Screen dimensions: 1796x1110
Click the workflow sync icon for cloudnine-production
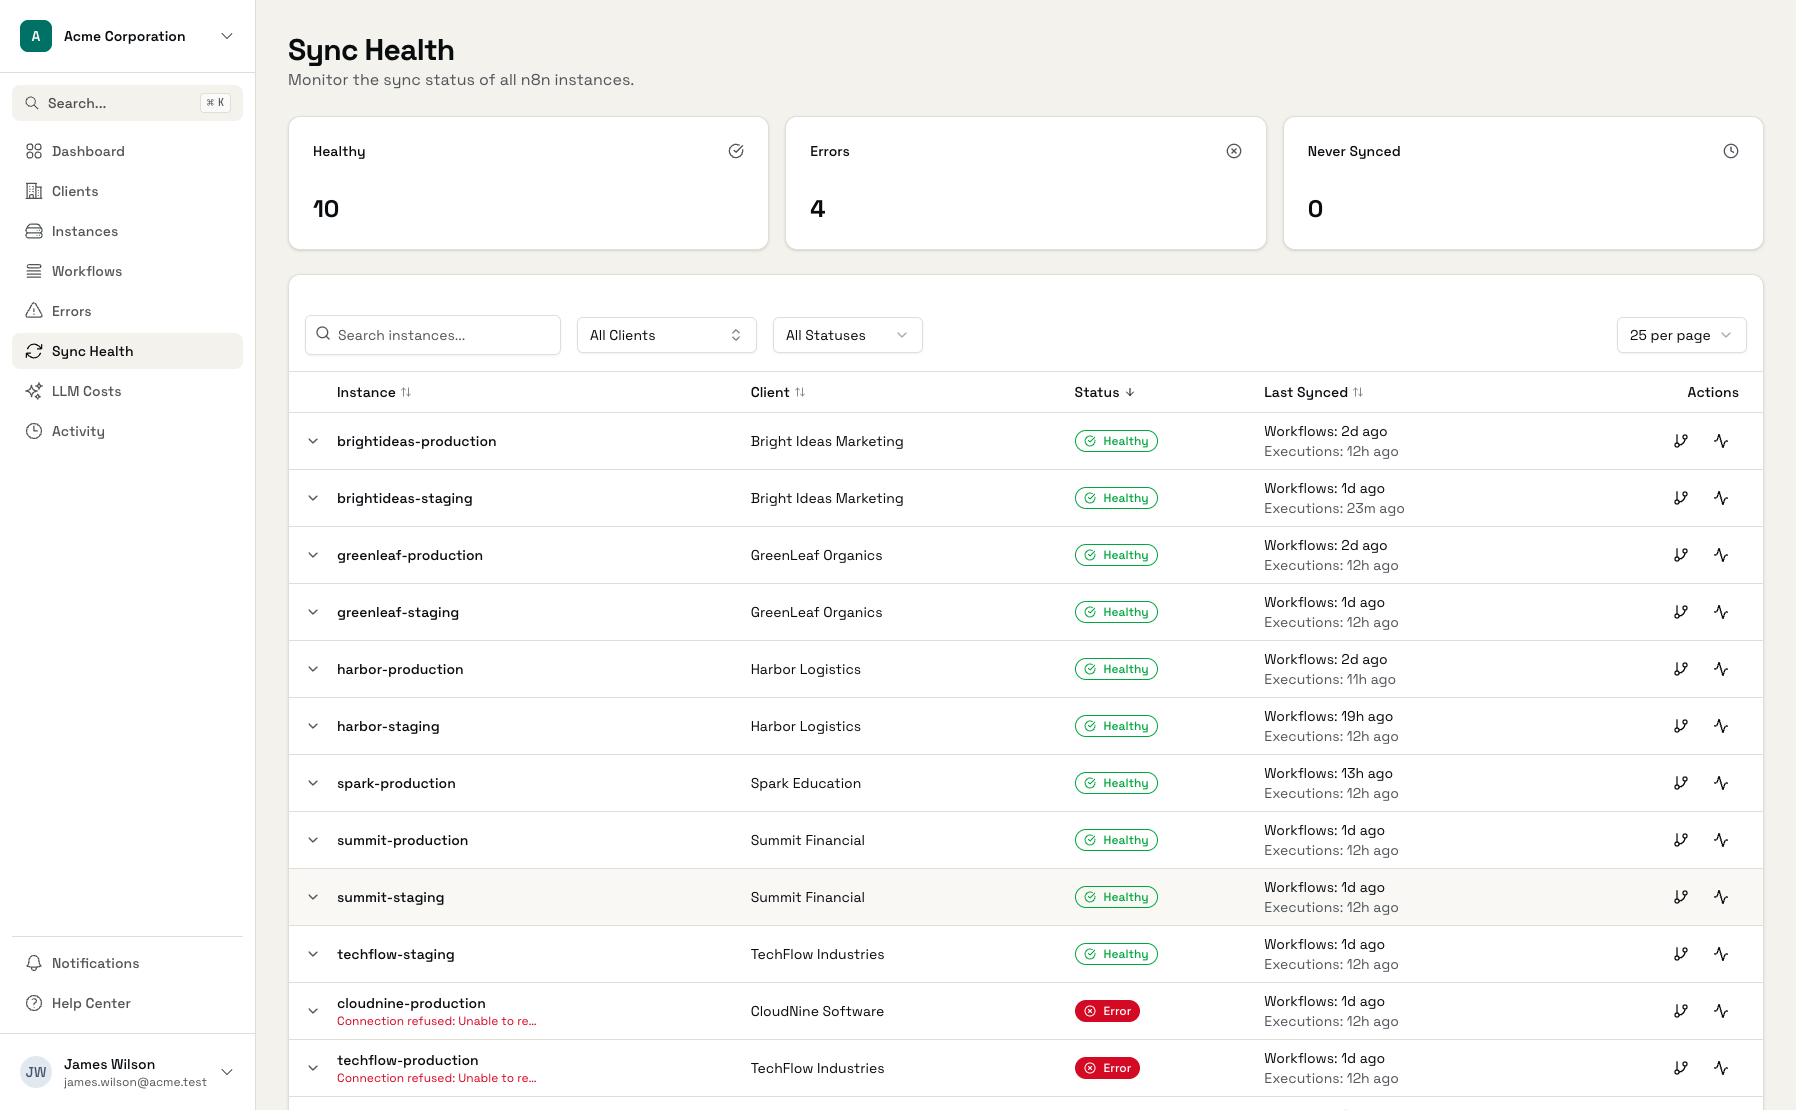(1680, 1011)
